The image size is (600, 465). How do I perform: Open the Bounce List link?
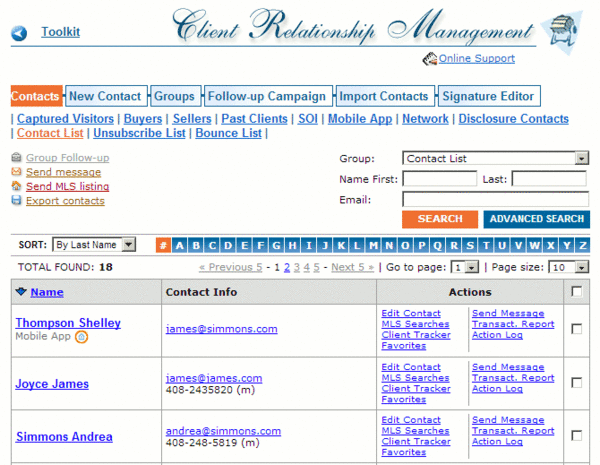228,133
